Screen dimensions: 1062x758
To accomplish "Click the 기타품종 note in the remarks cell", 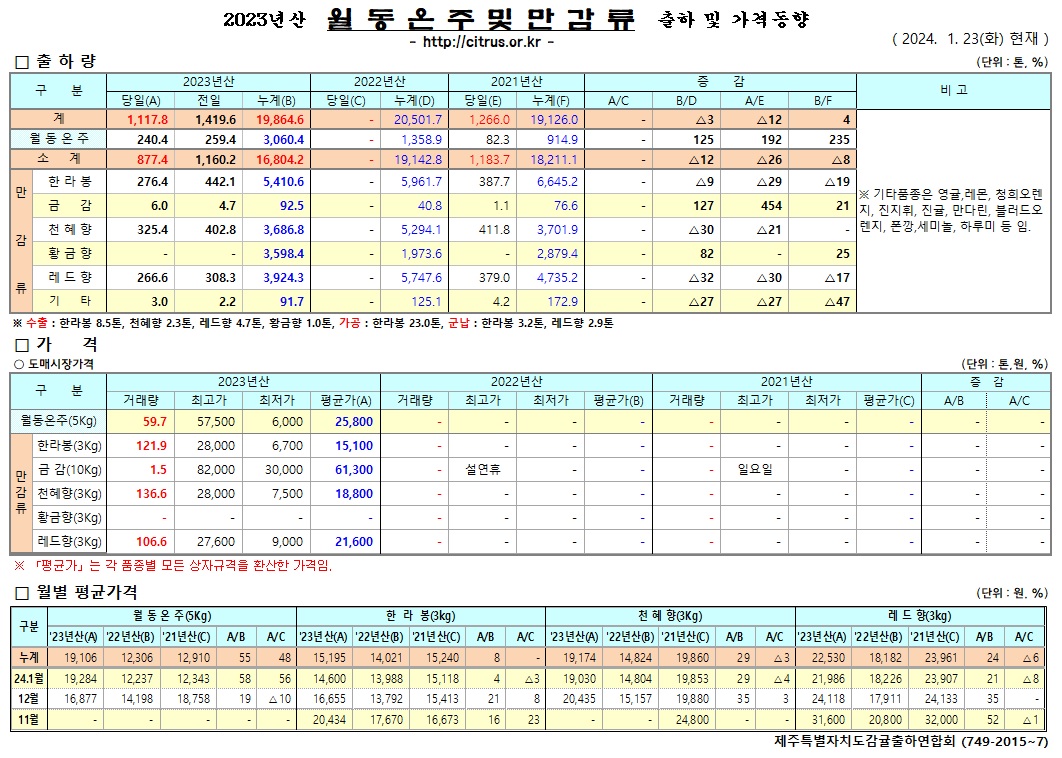I will pos(951,210).
